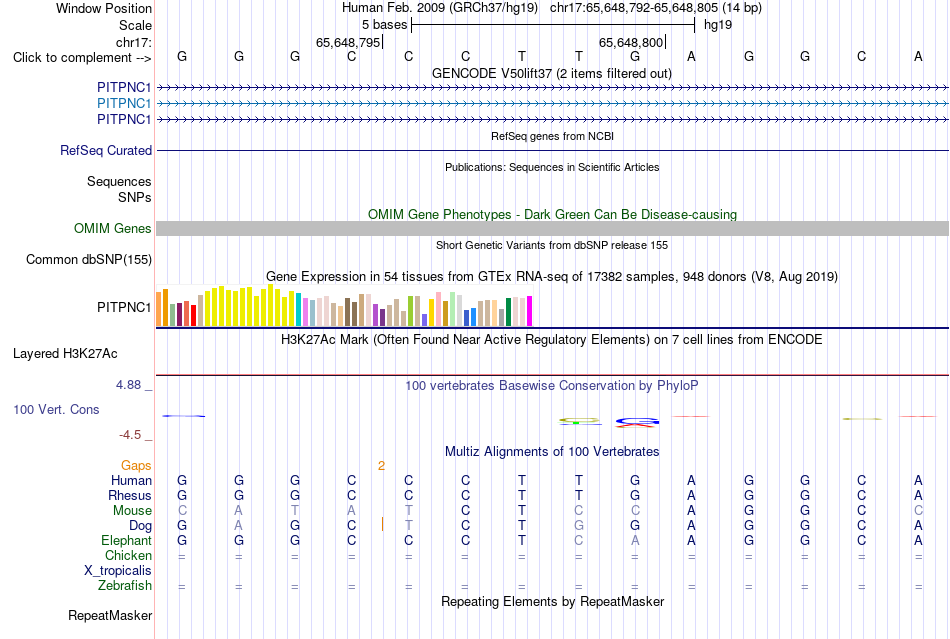Open 'OMIM Gene Phenotypes' green track title

[552, 214]
